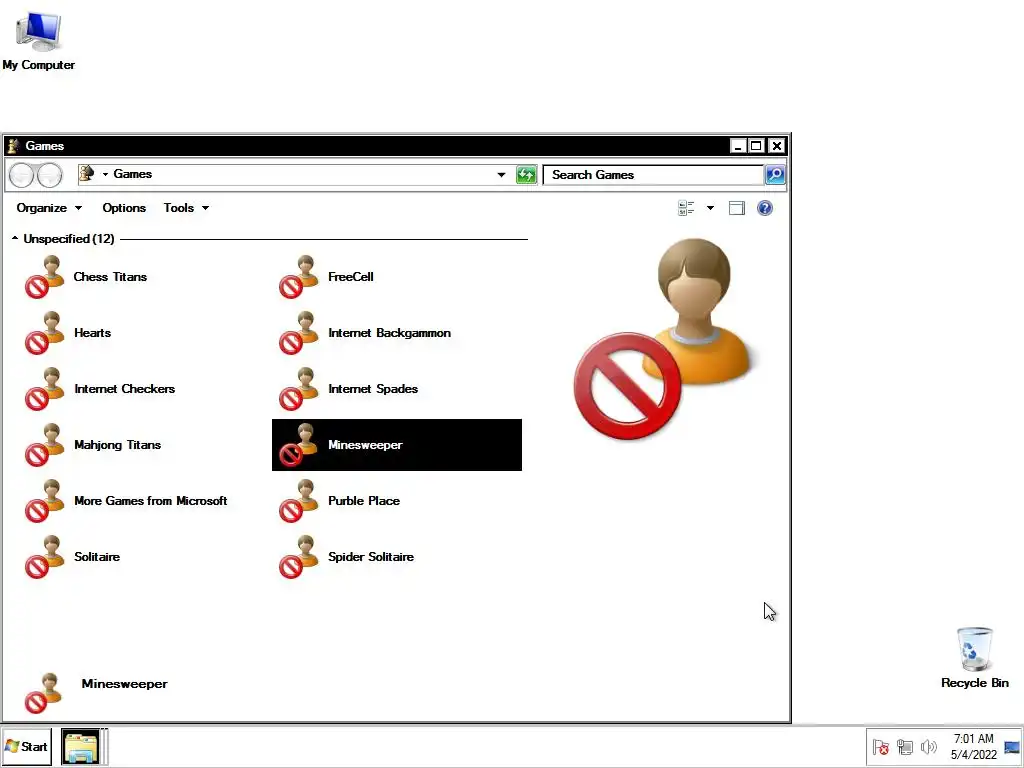Click the Chess Titans label
Viewport: 1024px width, 768px height.
pyautogui.click(x=110, y=277)
